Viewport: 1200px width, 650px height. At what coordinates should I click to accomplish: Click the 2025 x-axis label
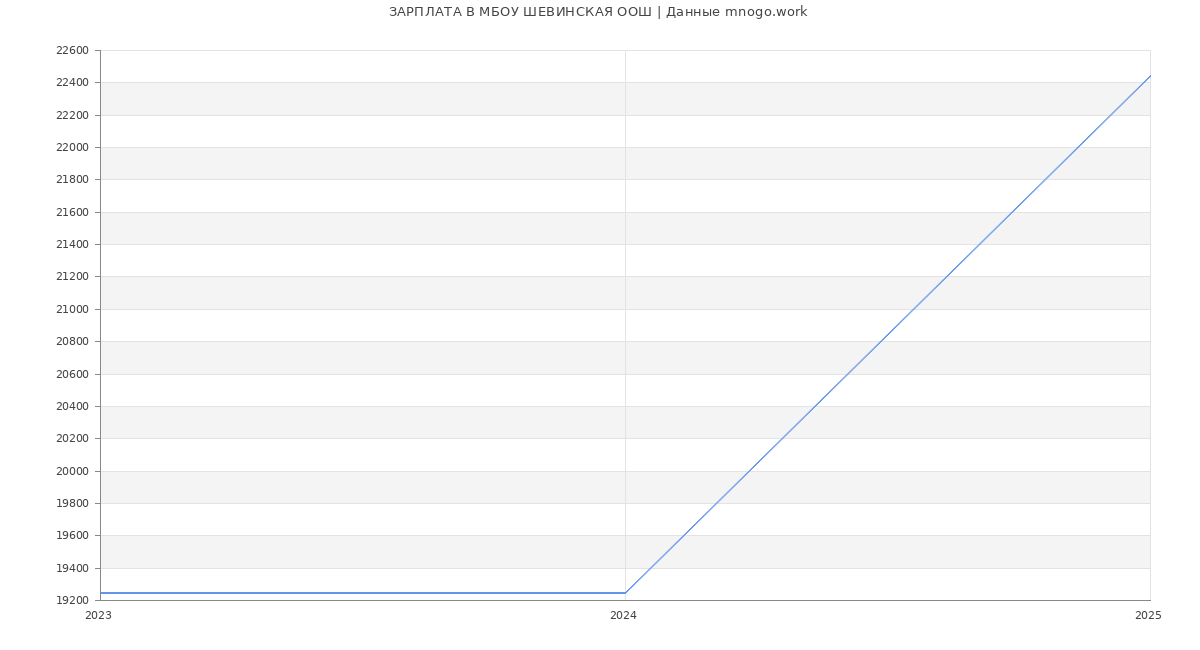coord(1148,616)
